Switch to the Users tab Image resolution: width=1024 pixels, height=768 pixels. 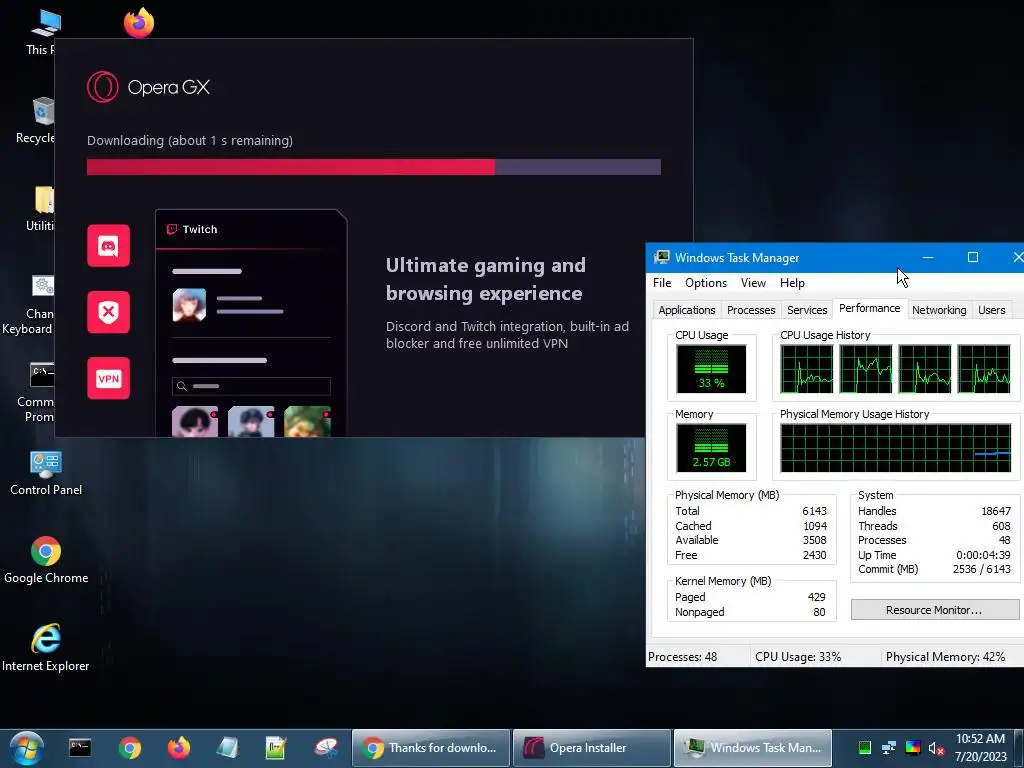991,310
